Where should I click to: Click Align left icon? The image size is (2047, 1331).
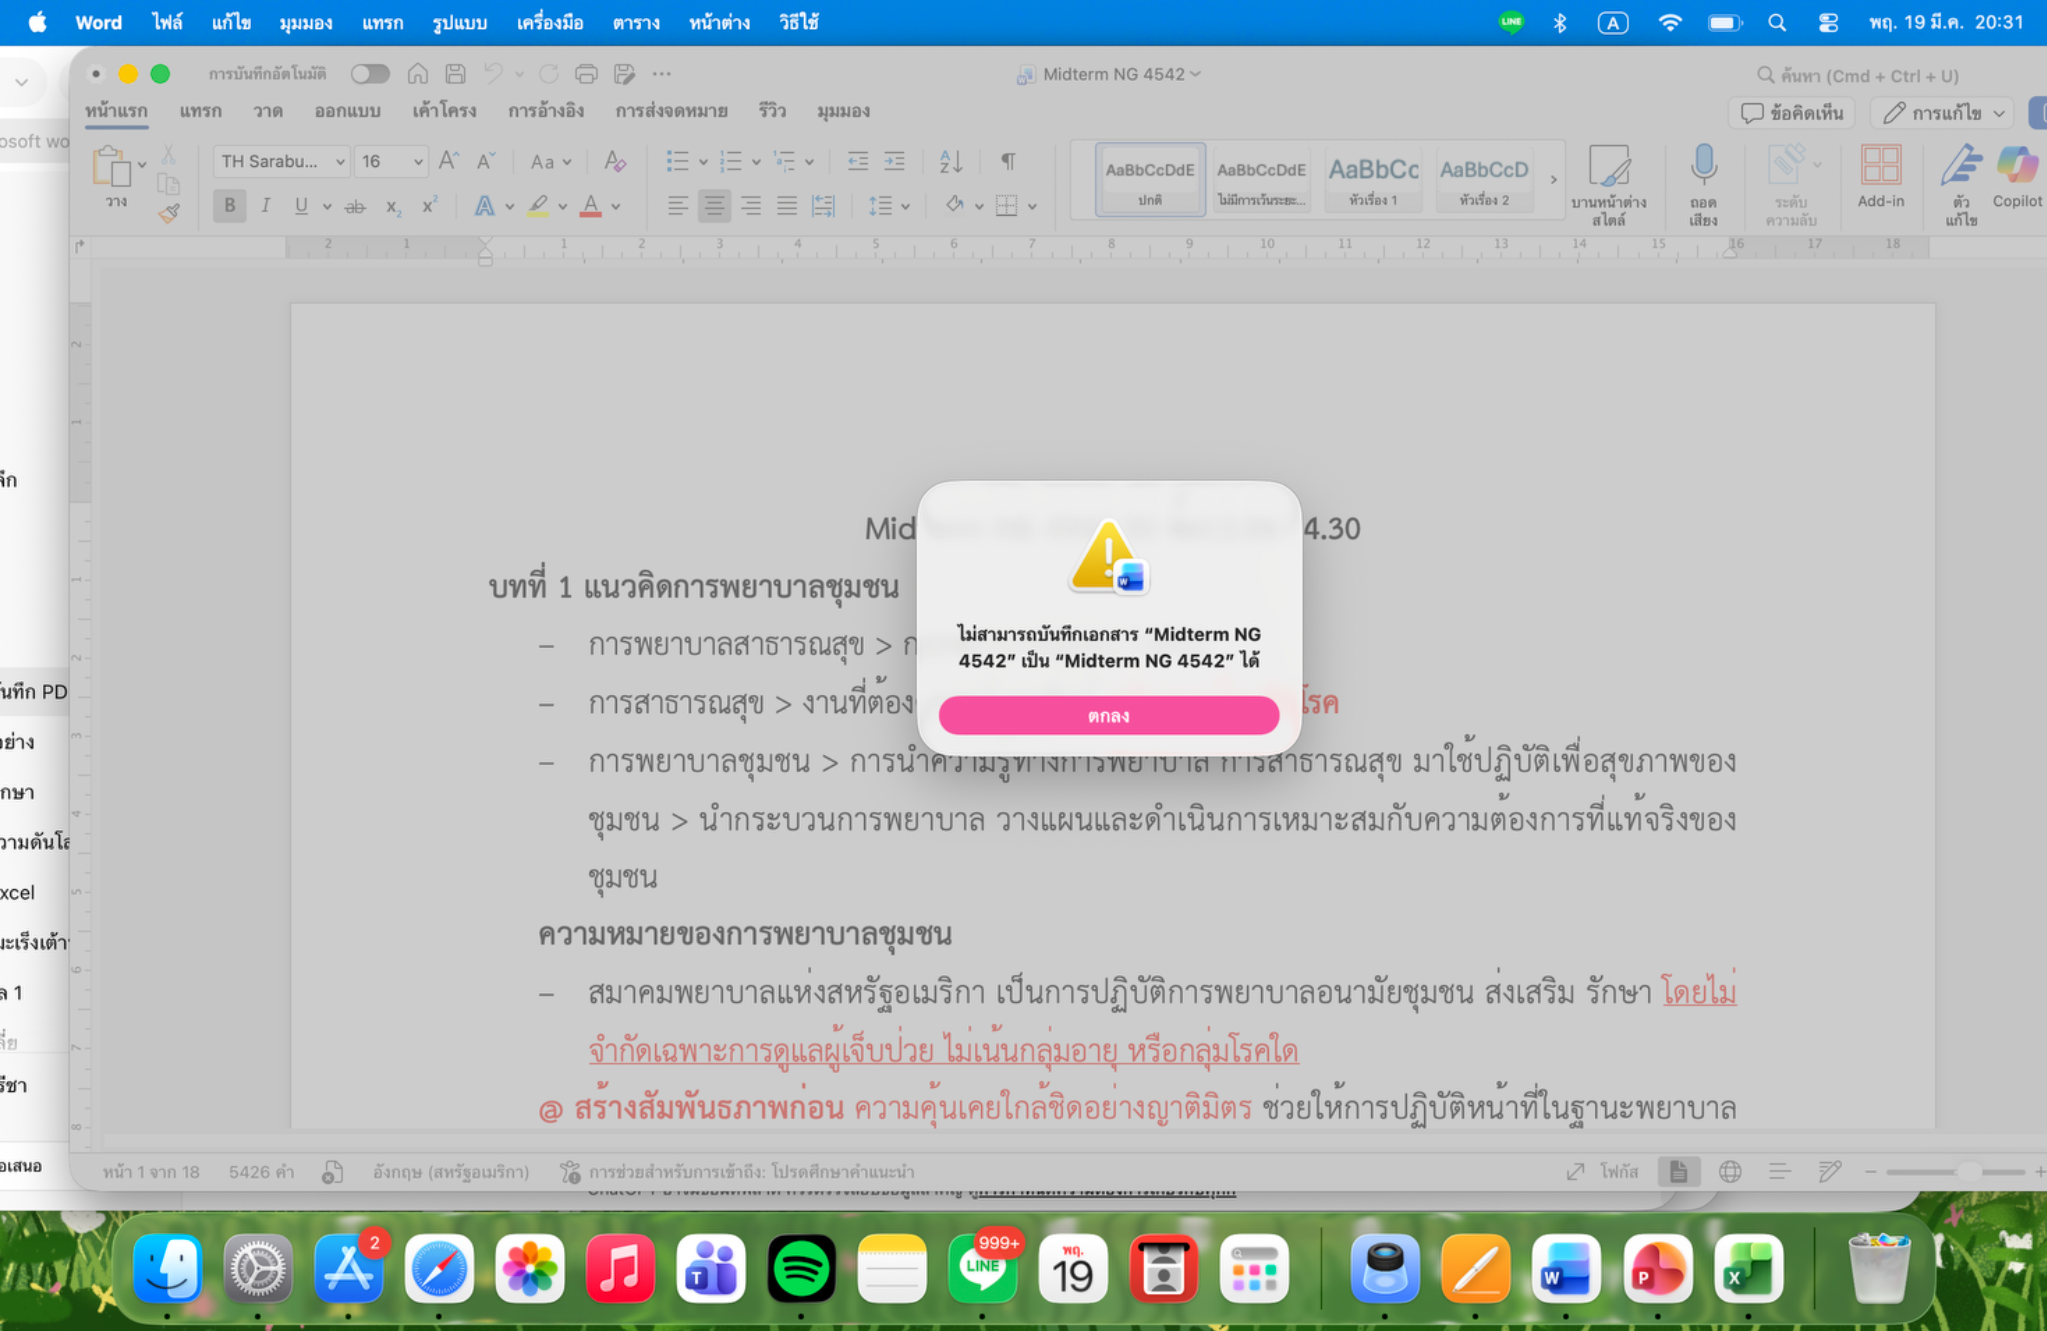[677, 206]
